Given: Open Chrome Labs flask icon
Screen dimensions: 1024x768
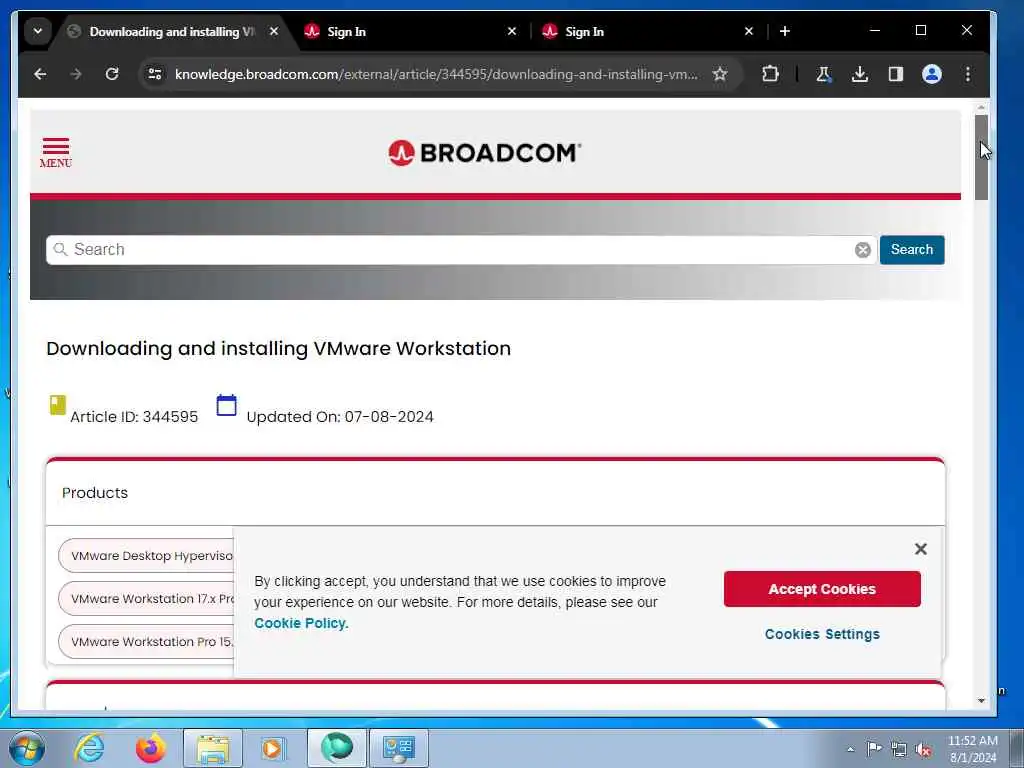Looking at the screenshot, I should pyautogui.click(x=824, y=74).
